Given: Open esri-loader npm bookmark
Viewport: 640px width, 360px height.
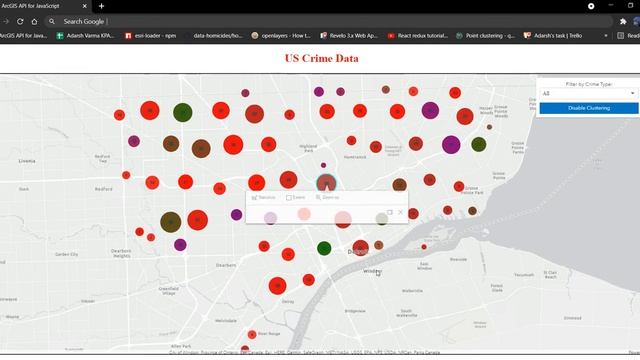Looking at the screenshot, I should point(151,36).
